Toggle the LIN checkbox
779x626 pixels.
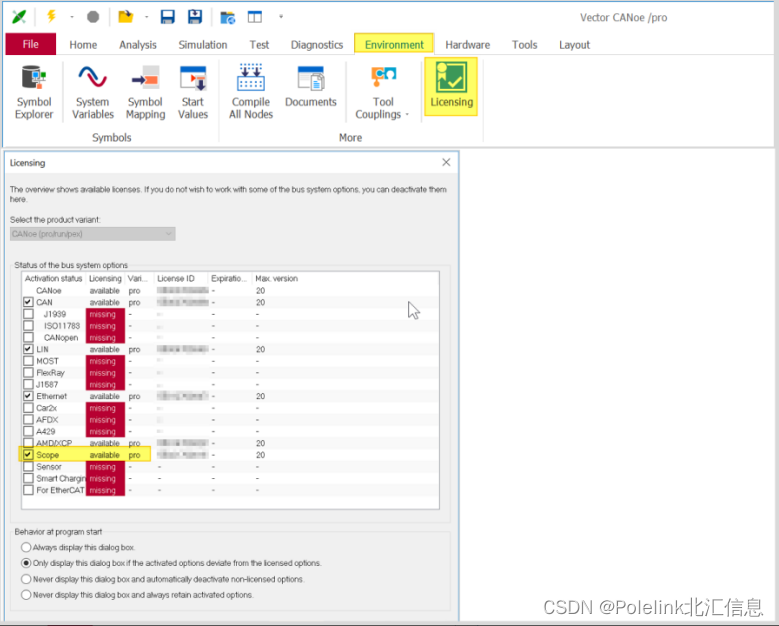[28, 349]
